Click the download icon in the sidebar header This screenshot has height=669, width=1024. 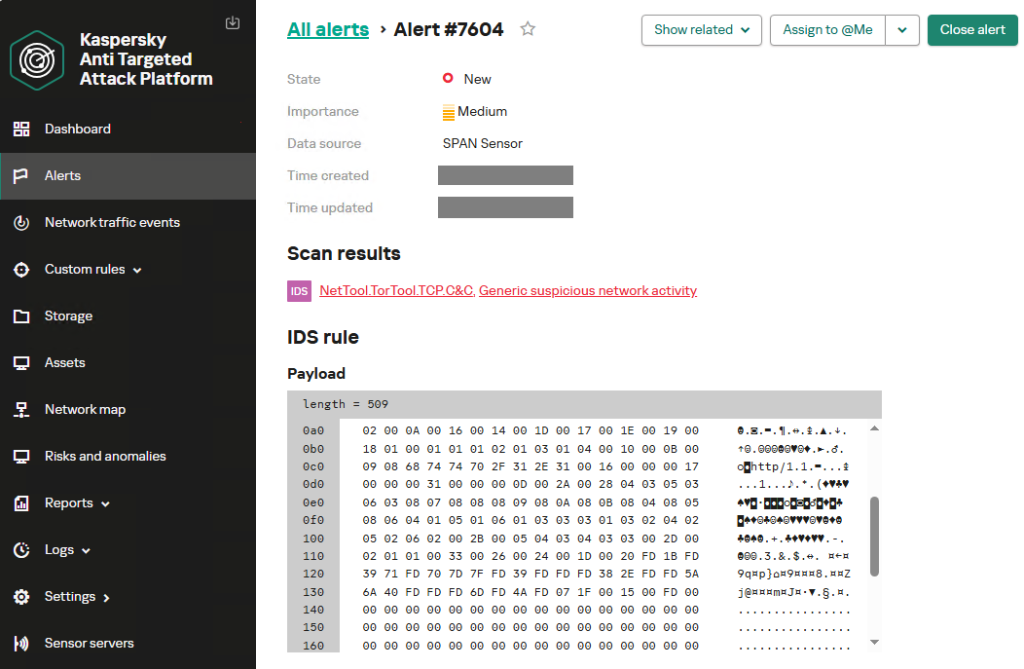[x=232, y=23]
